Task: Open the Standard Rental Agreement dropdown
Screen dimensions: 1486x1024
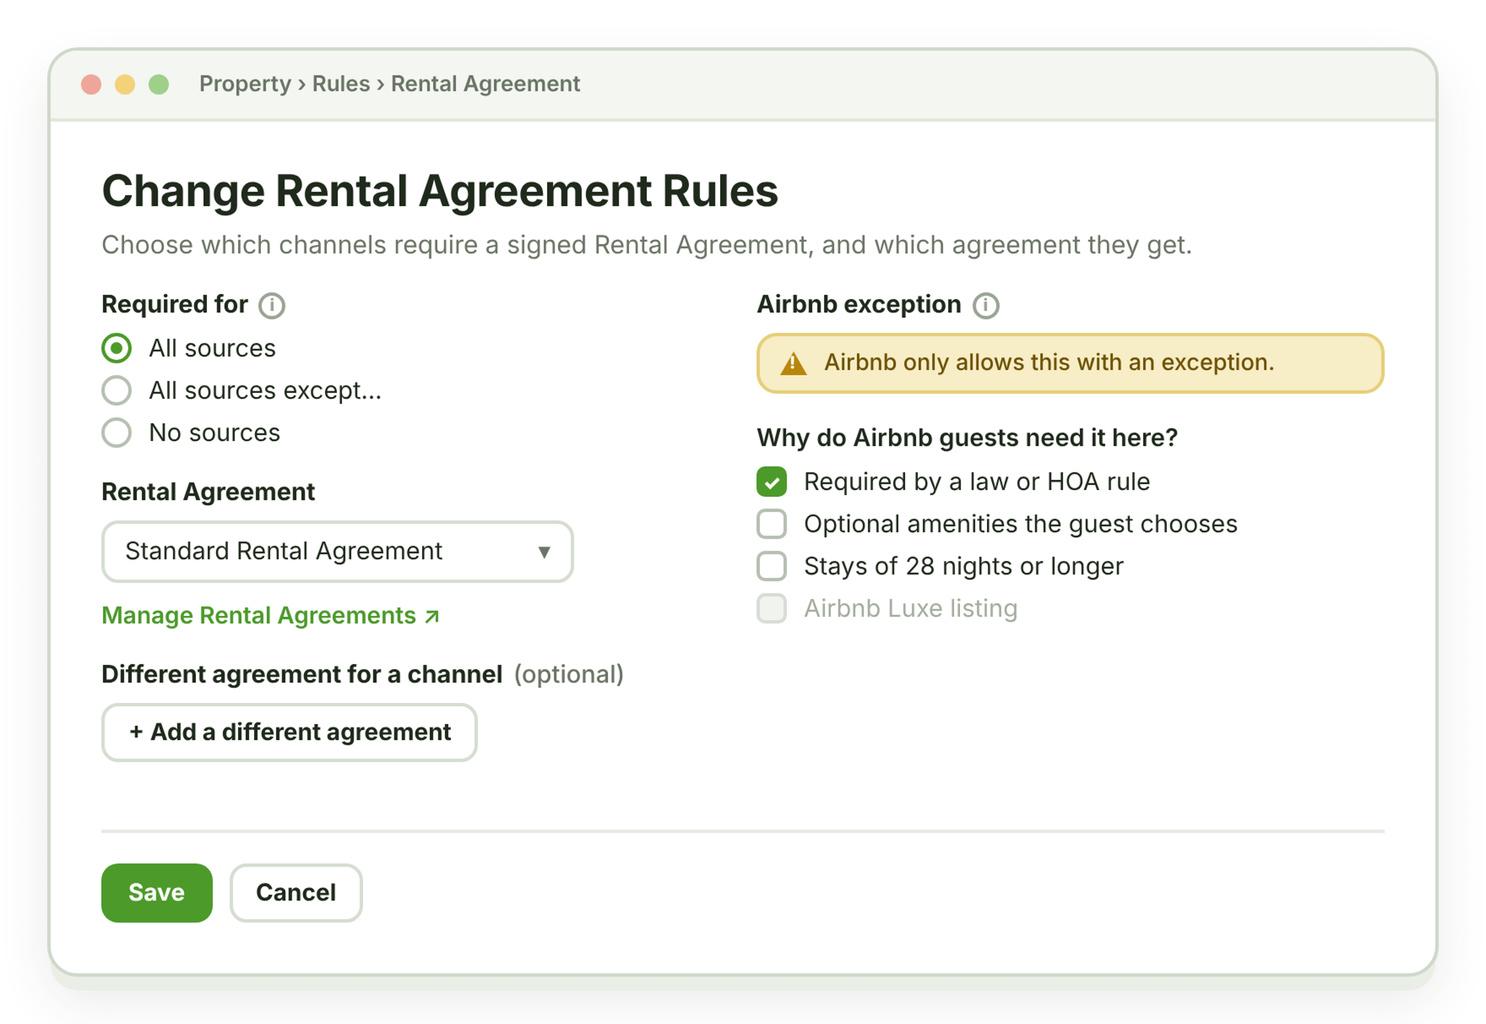Action: pyautogui.click(x=338, y=551)
